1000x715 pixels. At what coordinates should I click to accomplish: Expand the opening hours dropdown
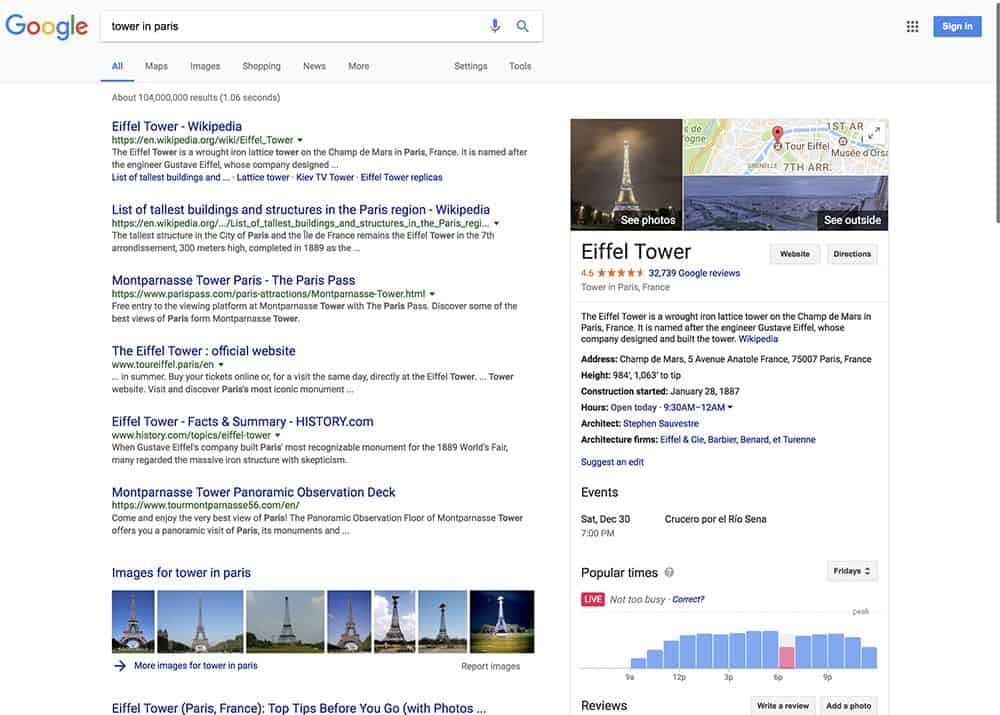tap(730, 407)
